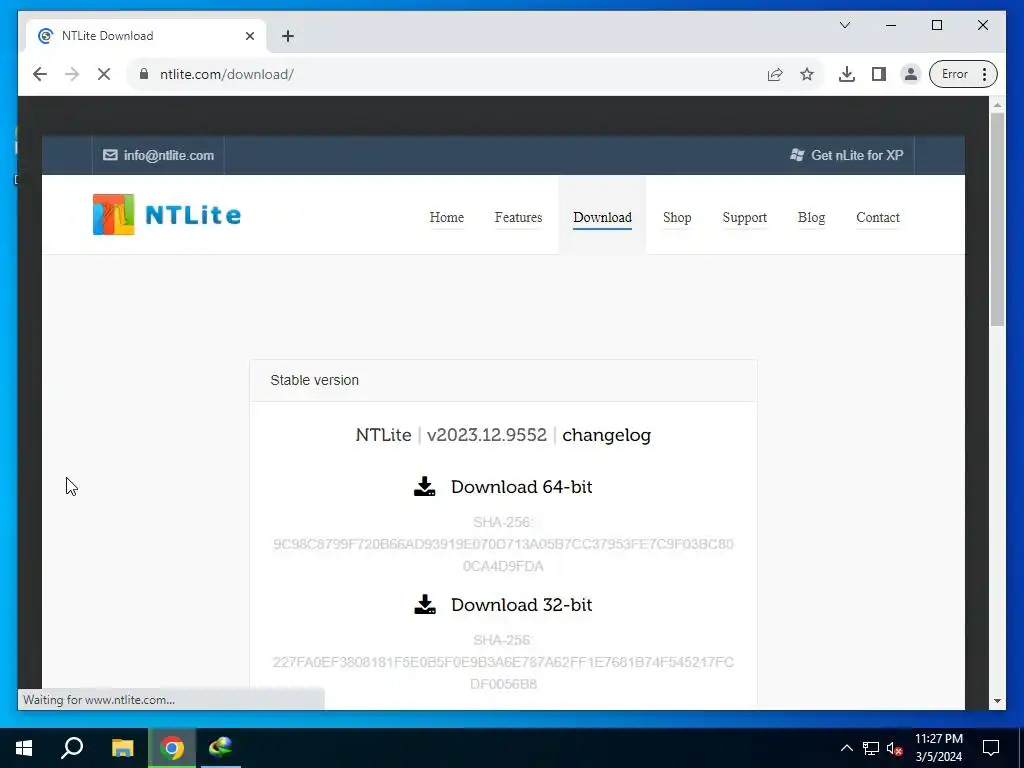Viewport: 1024px width, 768px height.
Task: Click version text v2023.12.9552
Action: click(x=487, y=435)
